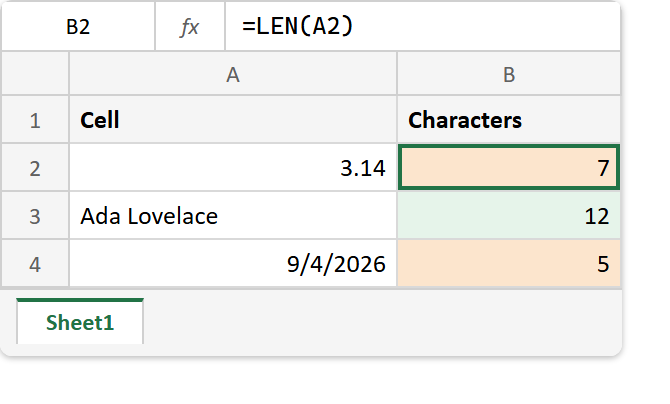
Task: Click the cell labeled Cell
Action: [x=233, y=120]
